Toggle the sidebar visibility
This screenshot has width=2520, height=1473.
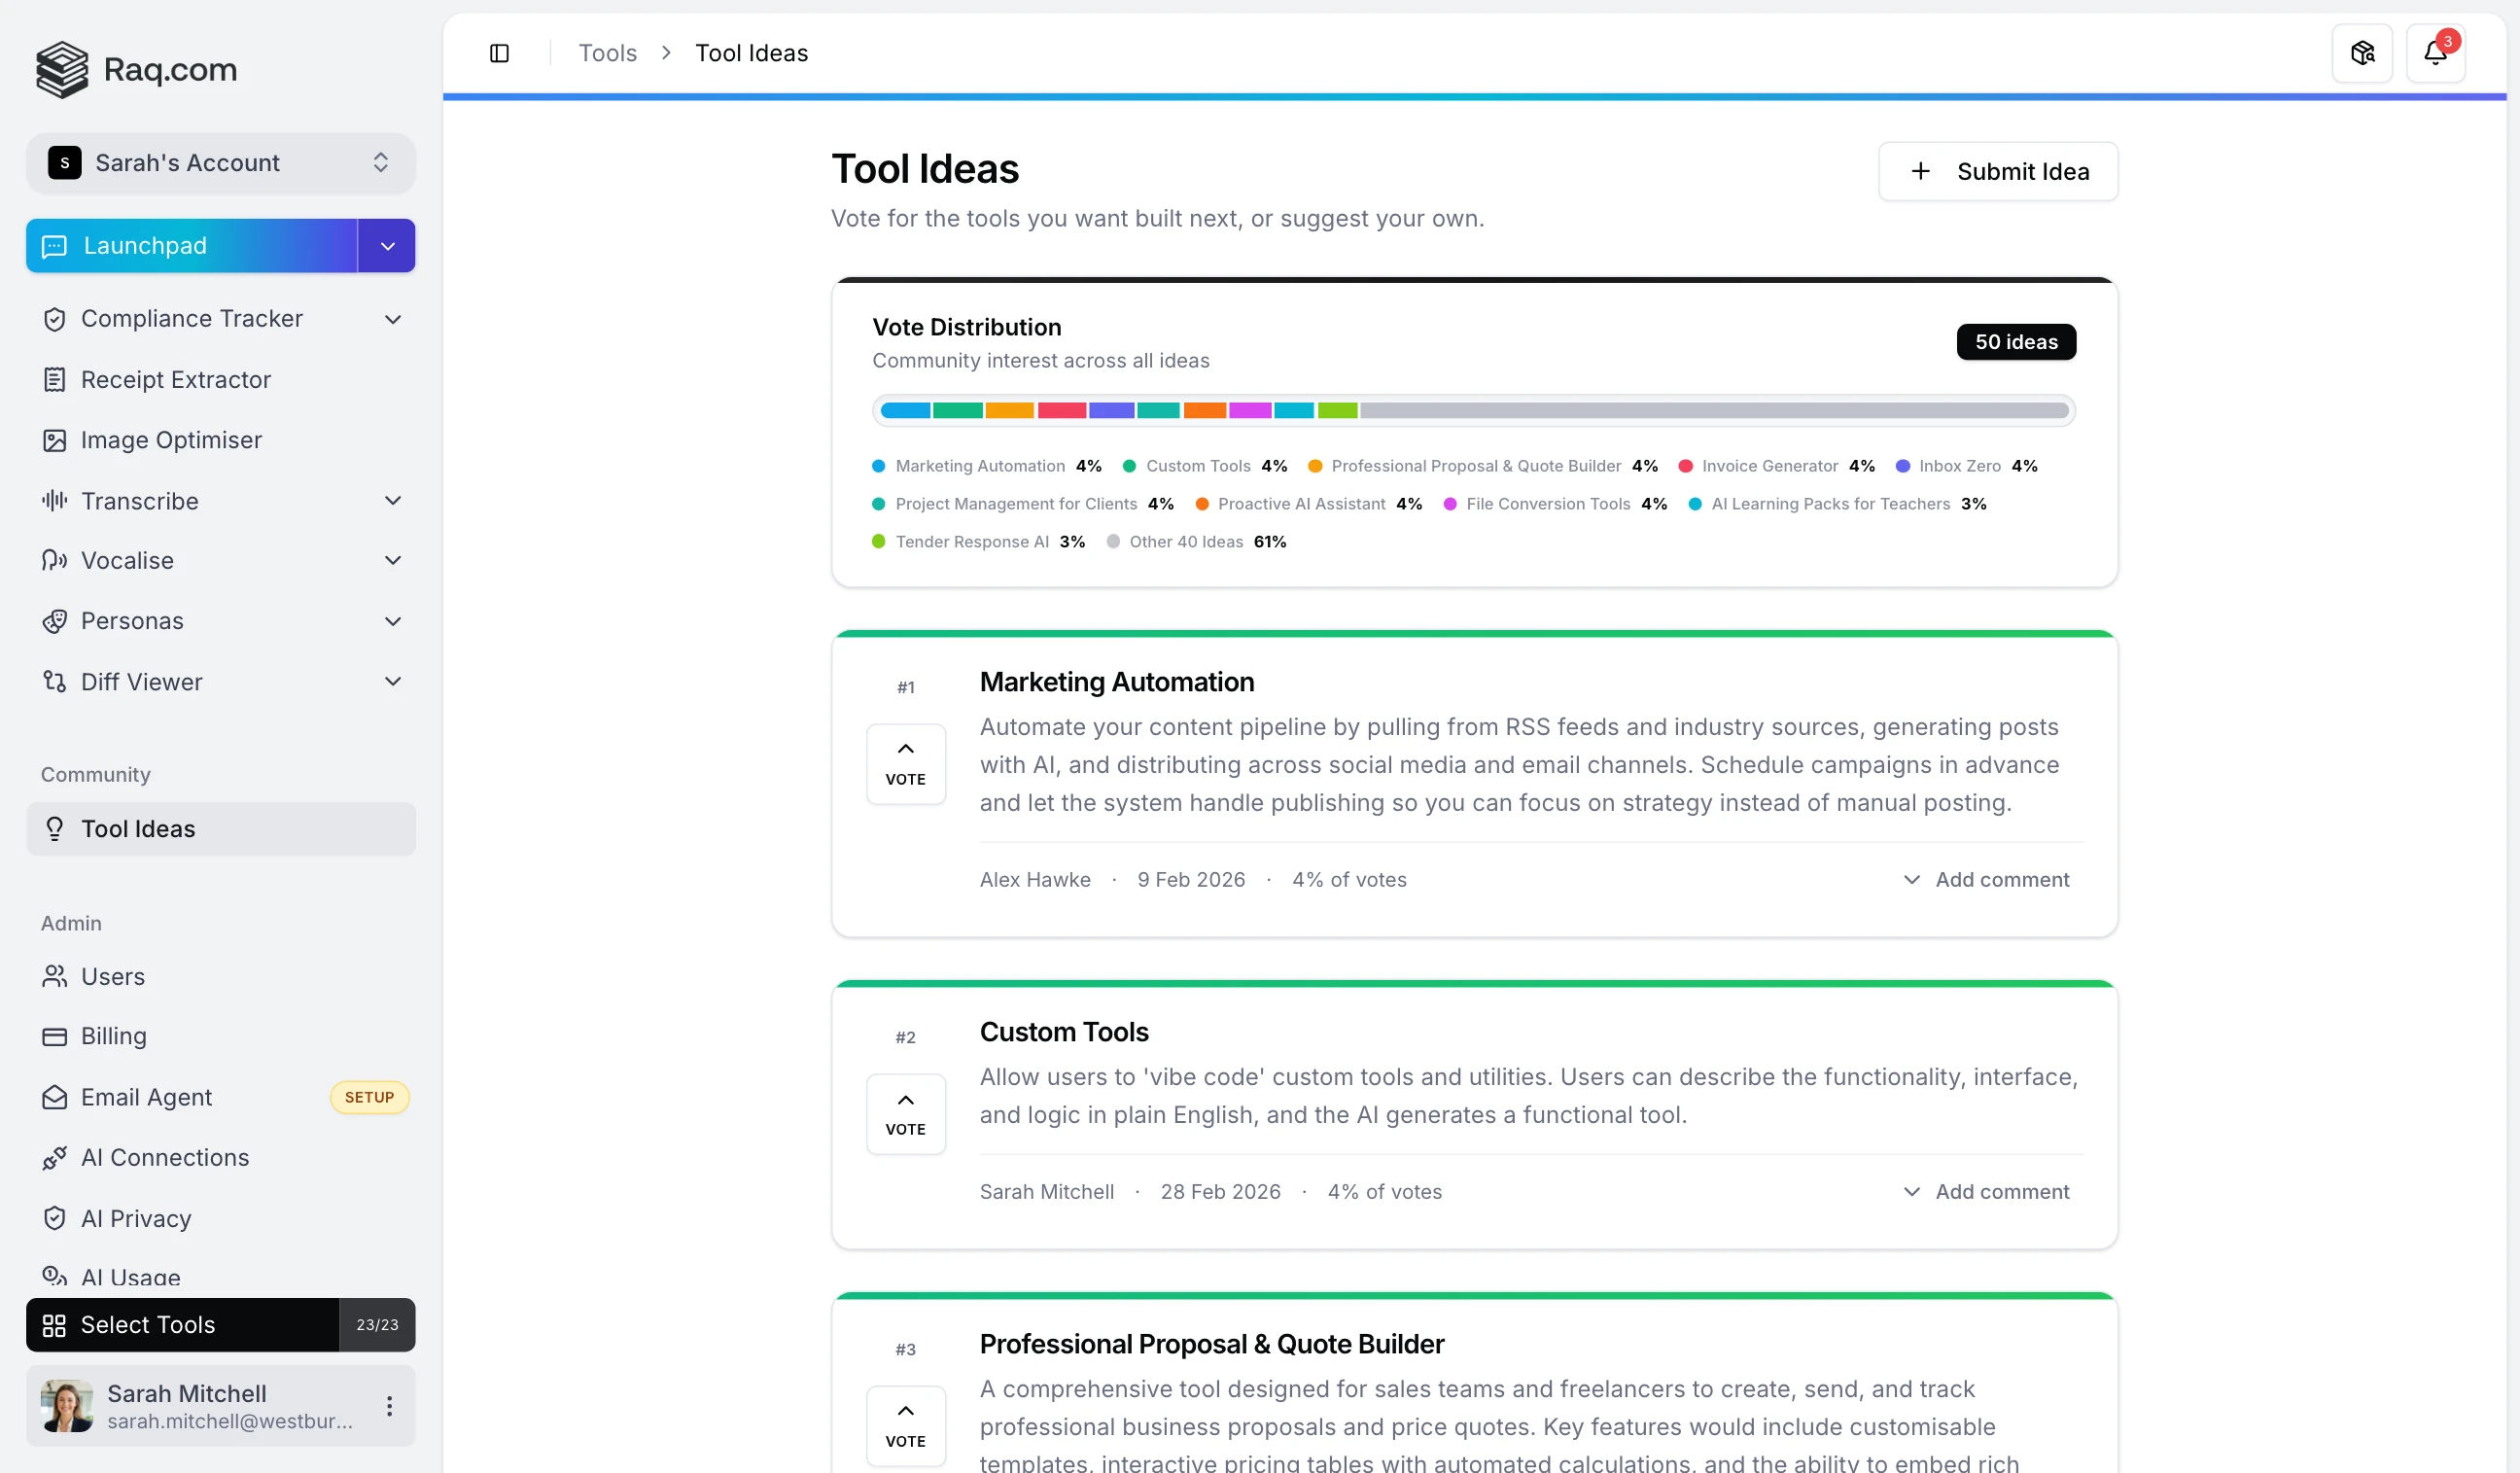tap(500, 52)
